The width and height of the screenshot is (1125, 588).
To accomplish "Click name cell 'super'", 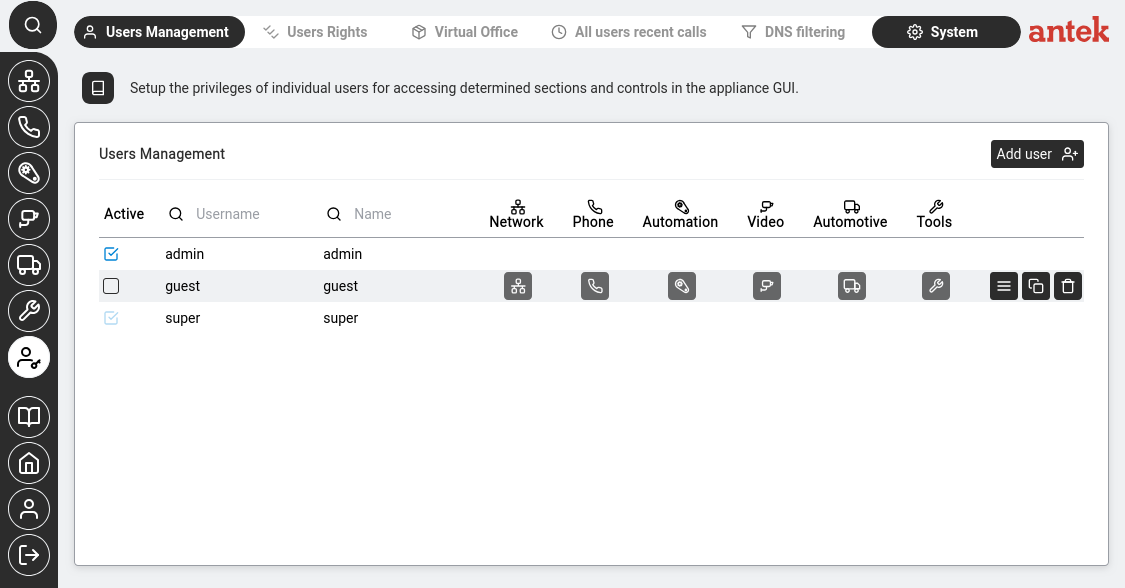I will (x=340, y=318).
